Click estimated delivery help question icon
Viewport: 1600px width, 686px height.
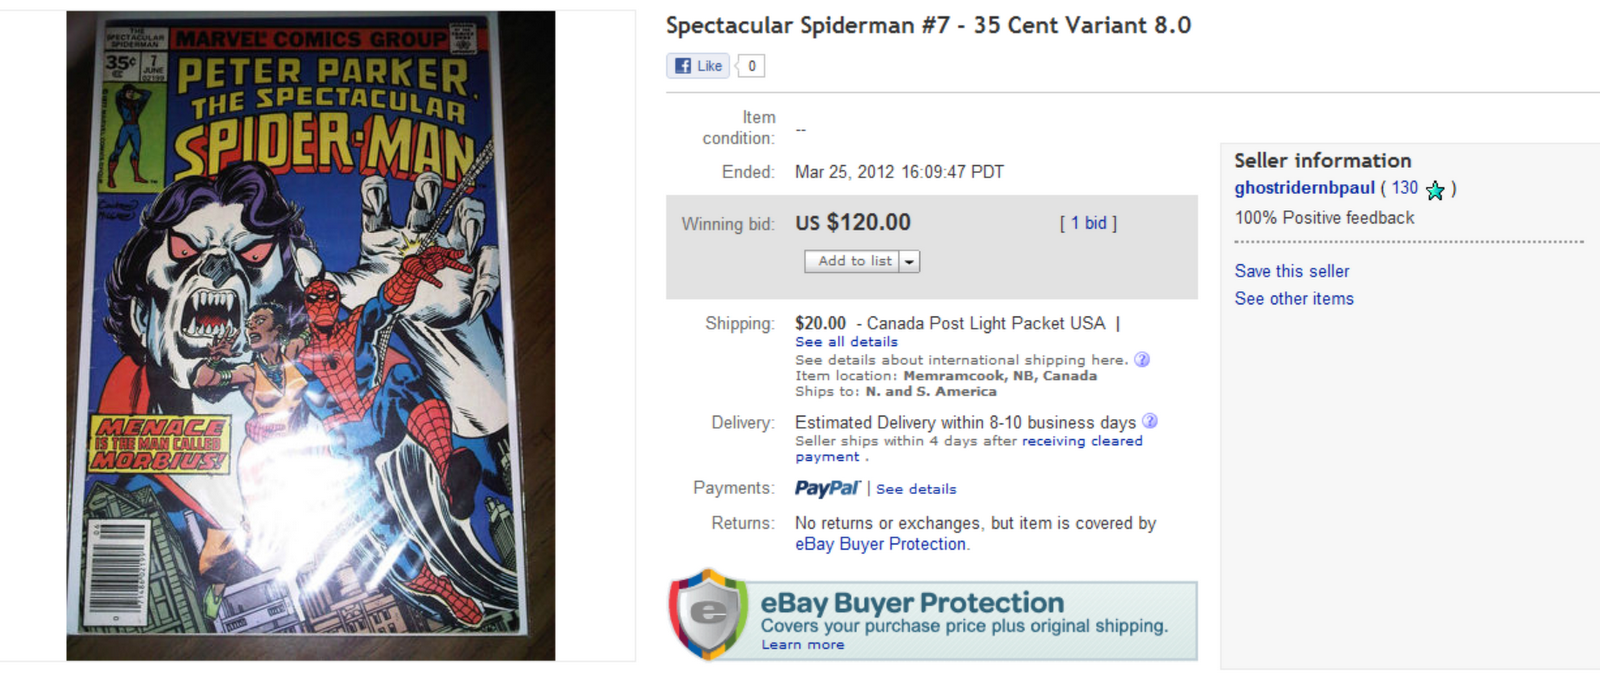point(1150,421)
